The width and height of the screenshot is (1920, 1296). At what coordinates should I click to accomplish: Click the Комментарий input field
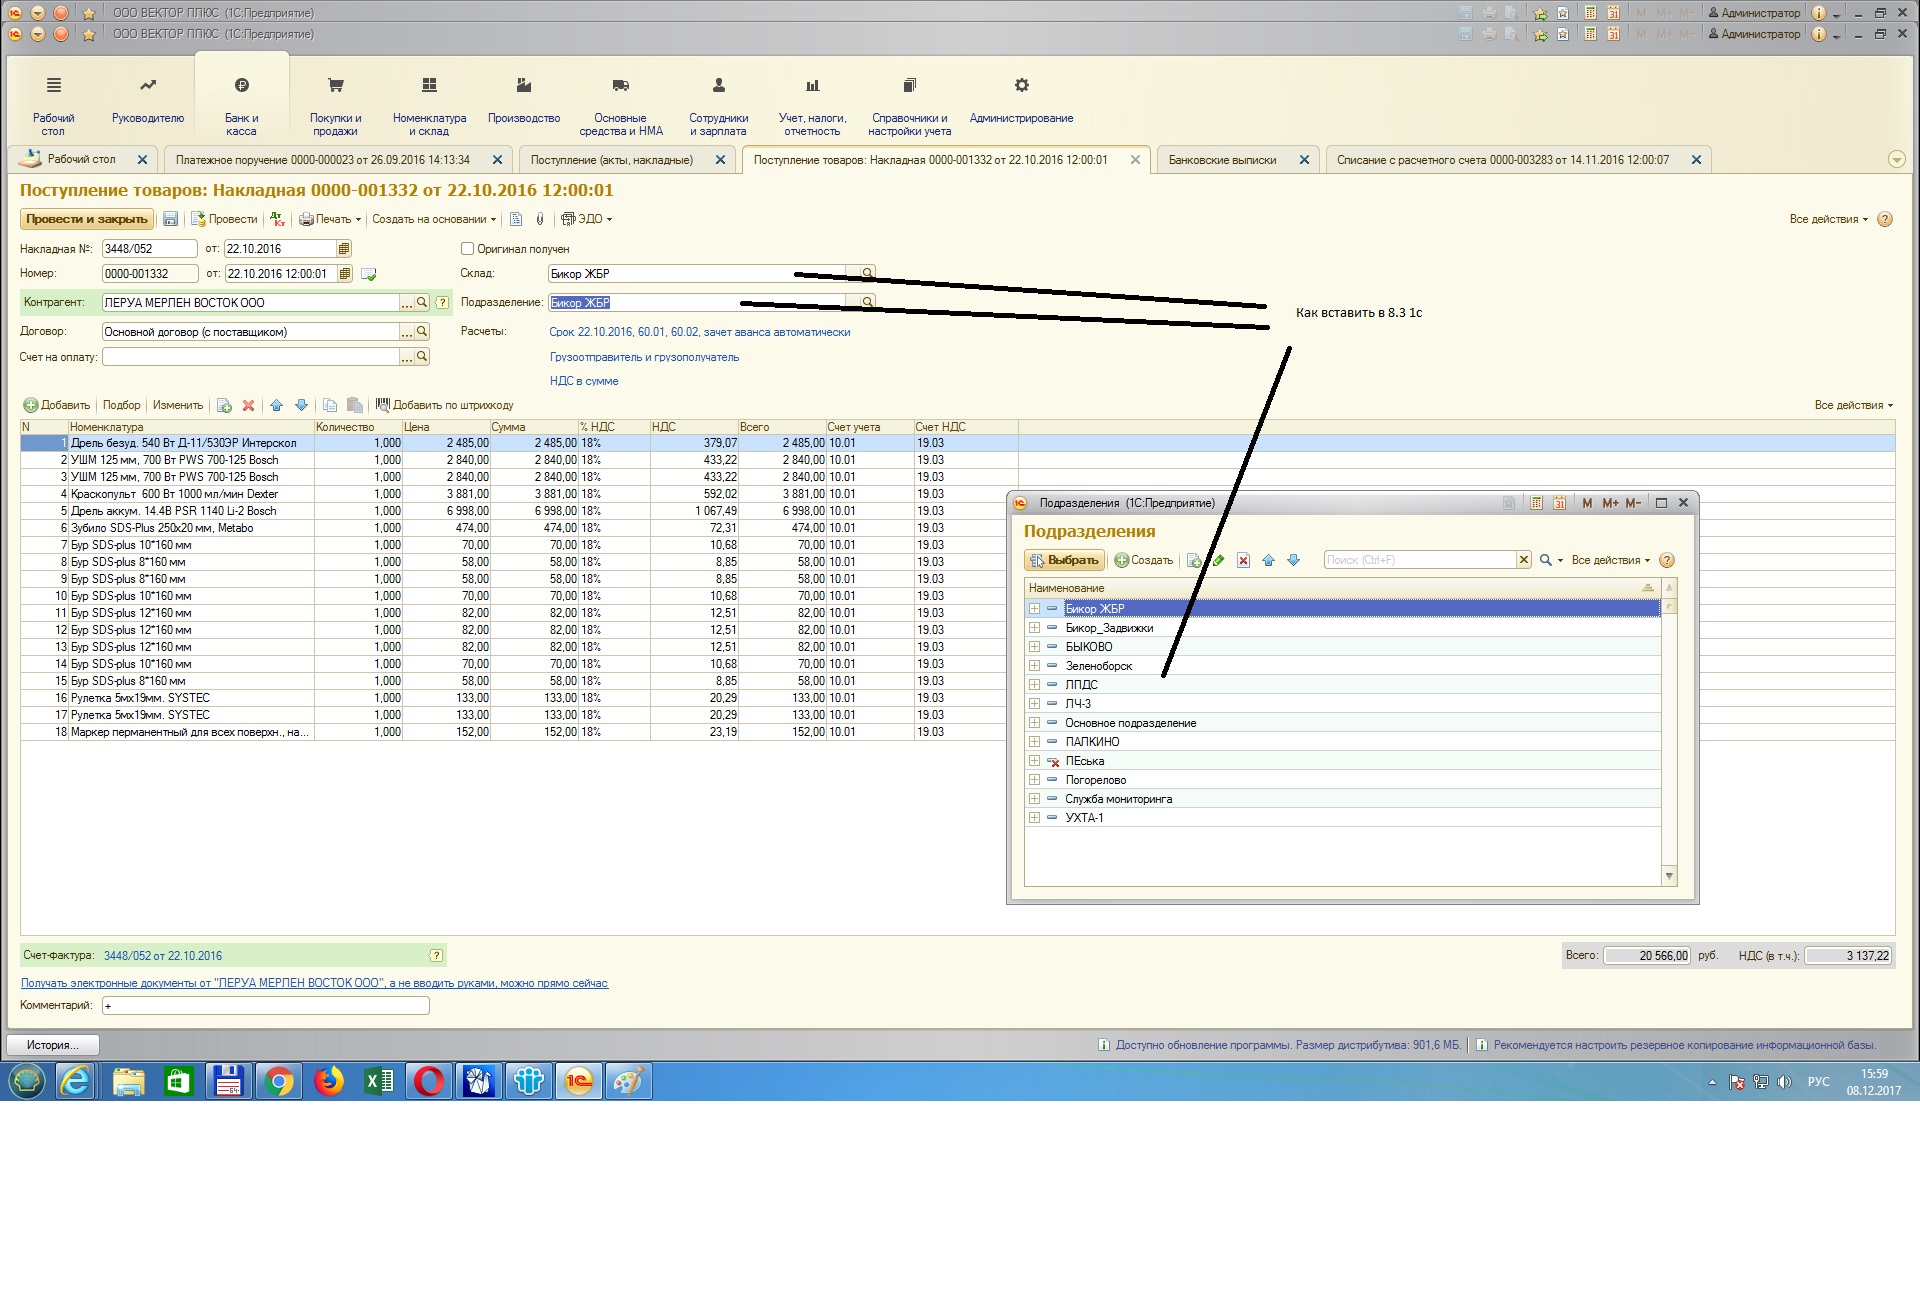point(265,1006)
